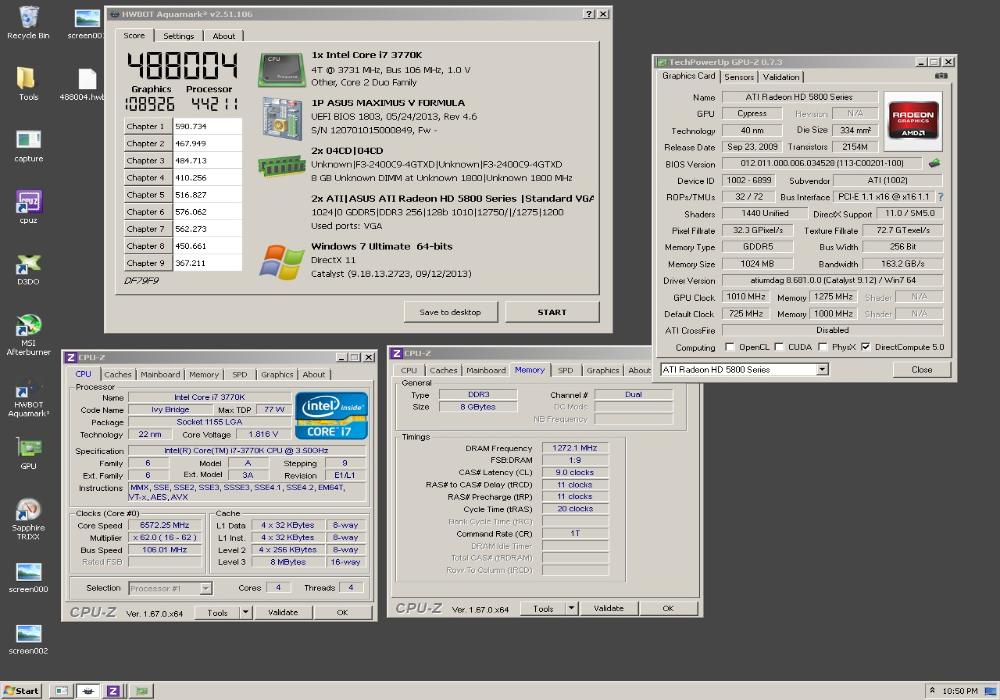Open the ATI Radeon HD 5800 Series dropdown
The image size is (1000, 700).
pos(823,369)
